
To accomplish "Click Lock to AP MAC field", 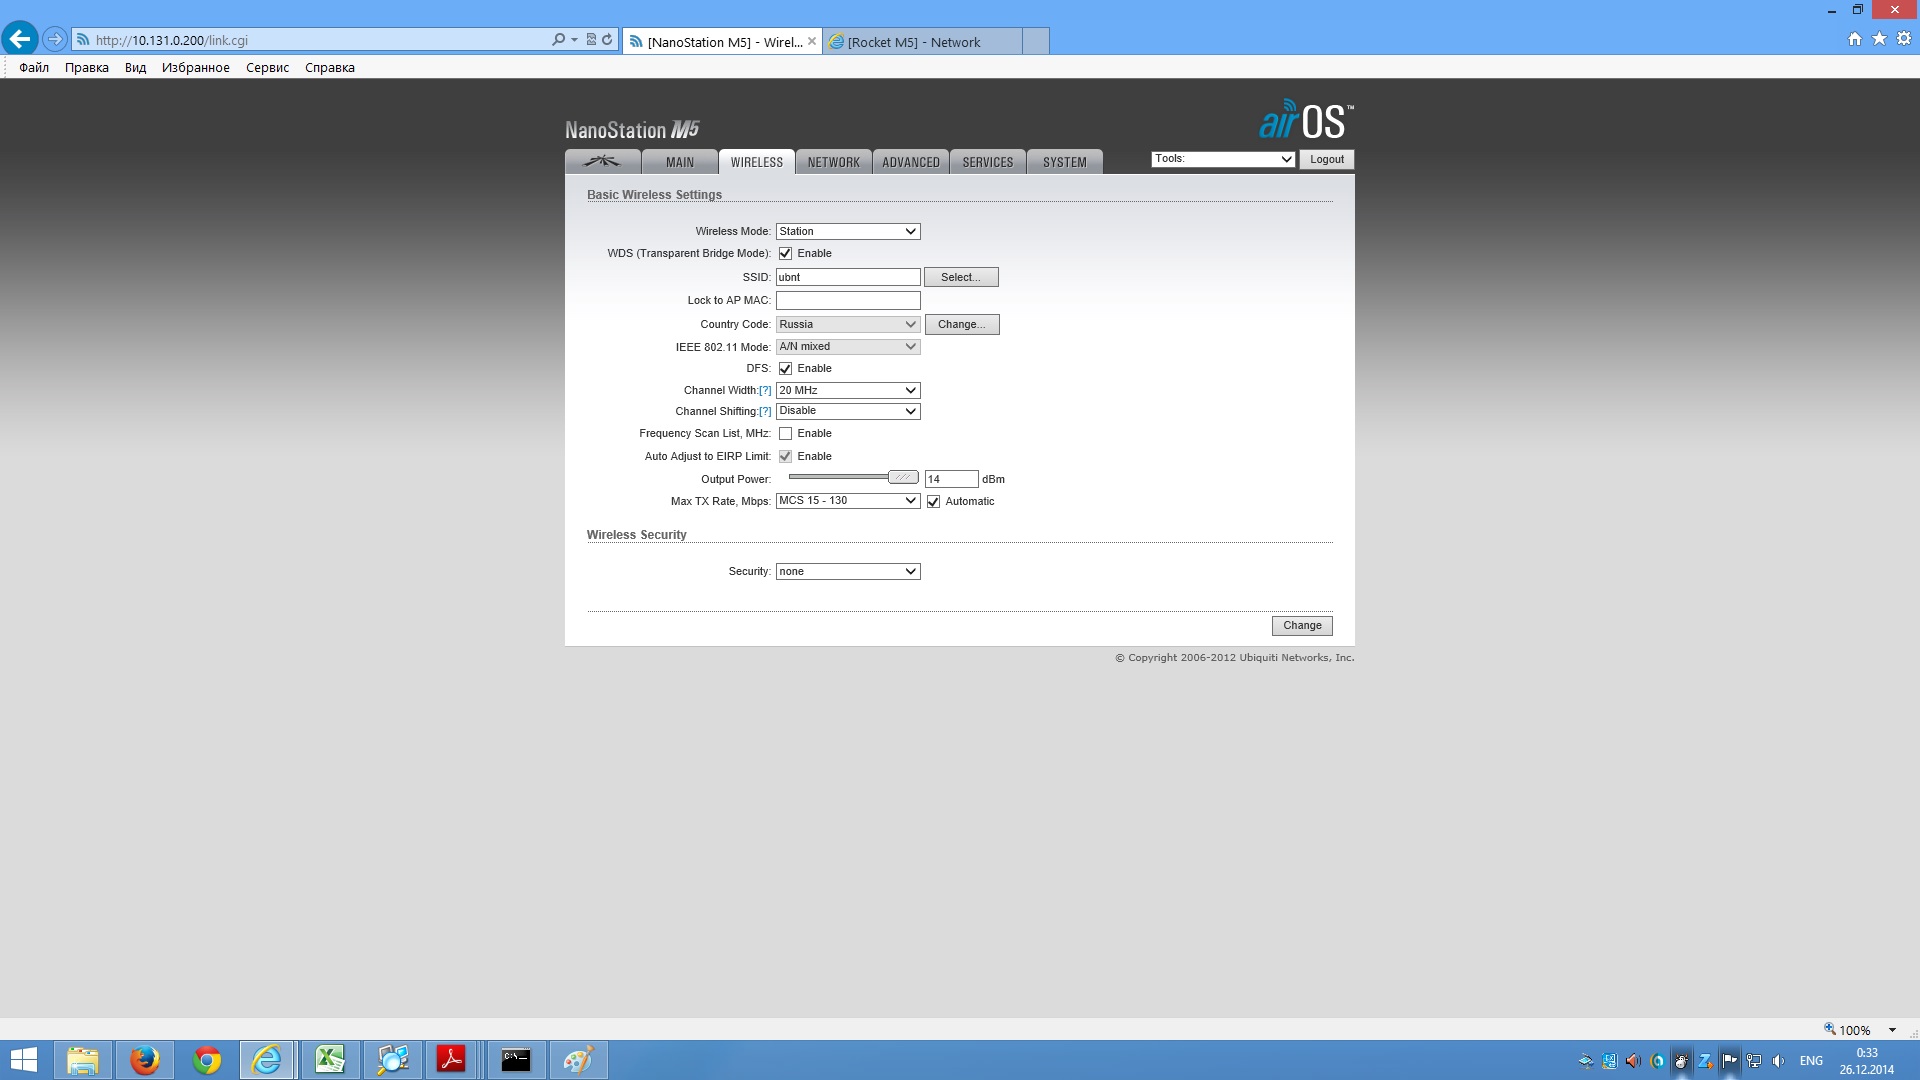I will coord(848,301).
